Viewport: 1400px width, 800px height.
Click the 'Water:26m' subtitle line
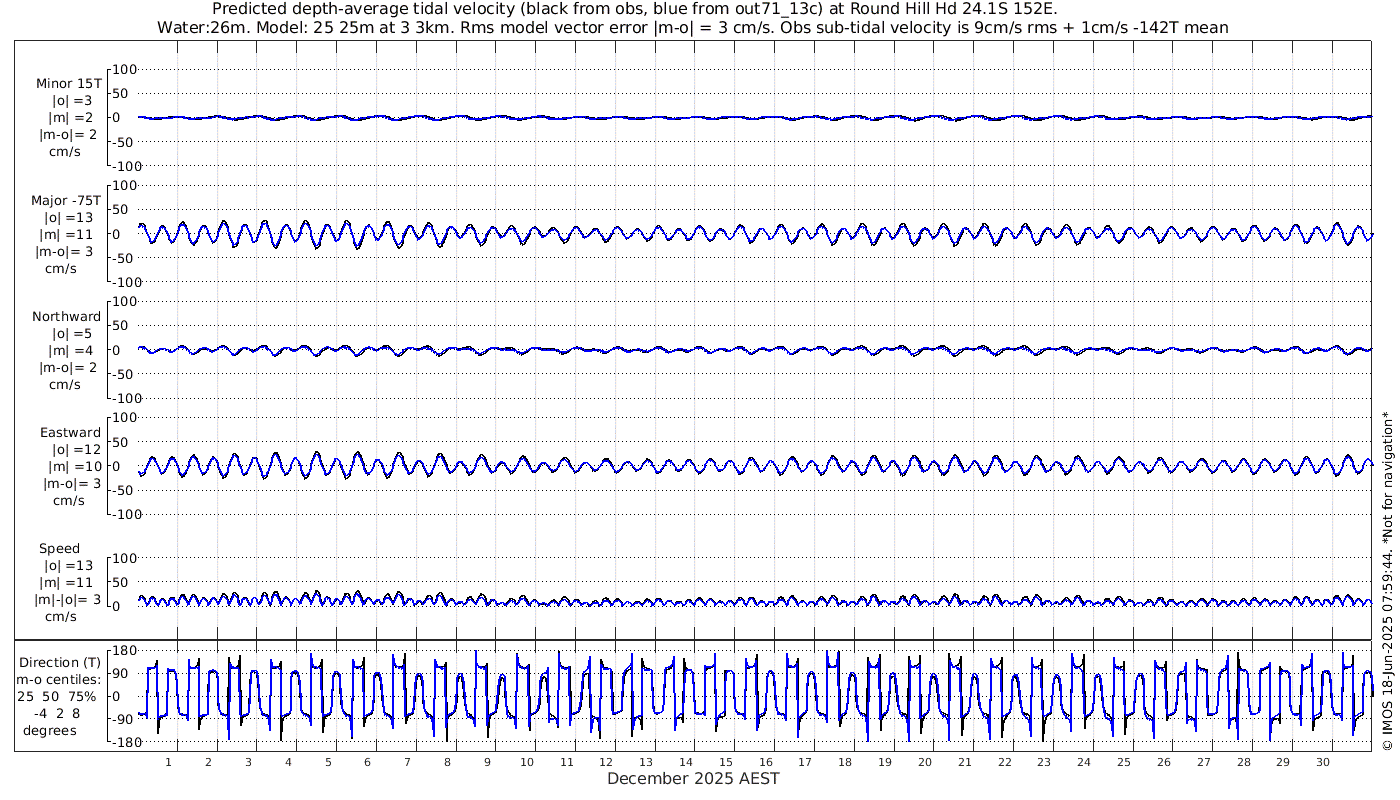coord(692,27)
